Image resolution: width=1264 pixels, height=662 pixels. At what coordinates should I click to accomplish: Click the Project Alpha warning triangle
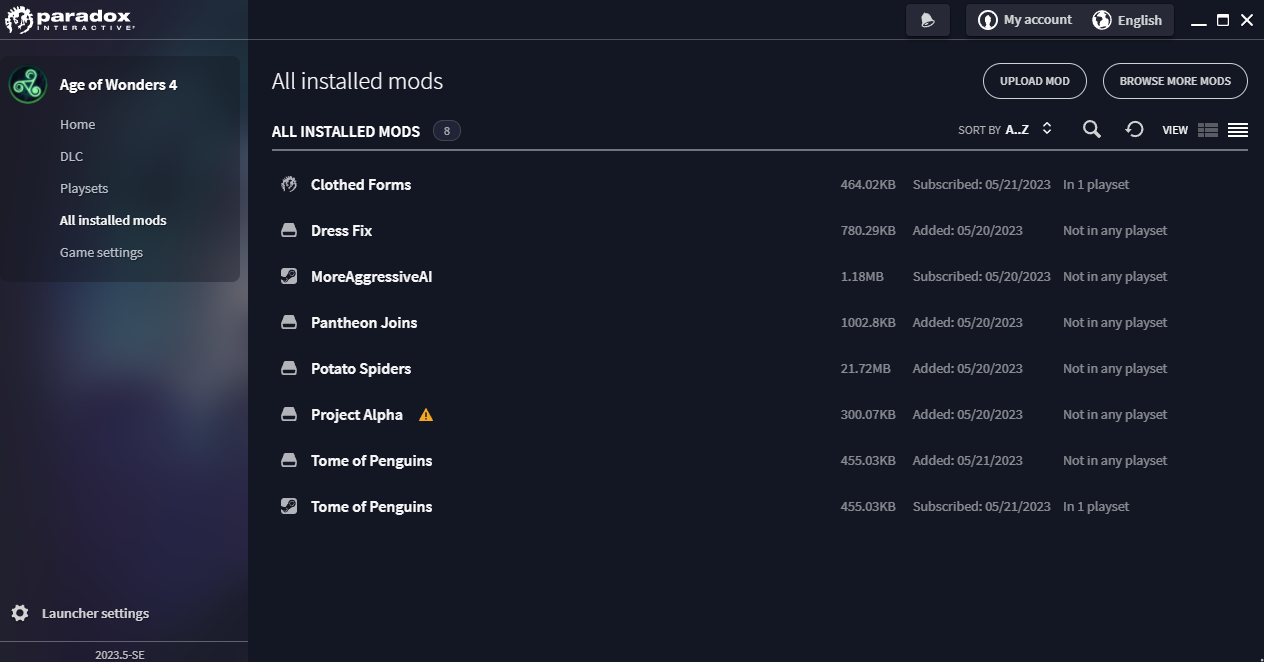[426, 415]
